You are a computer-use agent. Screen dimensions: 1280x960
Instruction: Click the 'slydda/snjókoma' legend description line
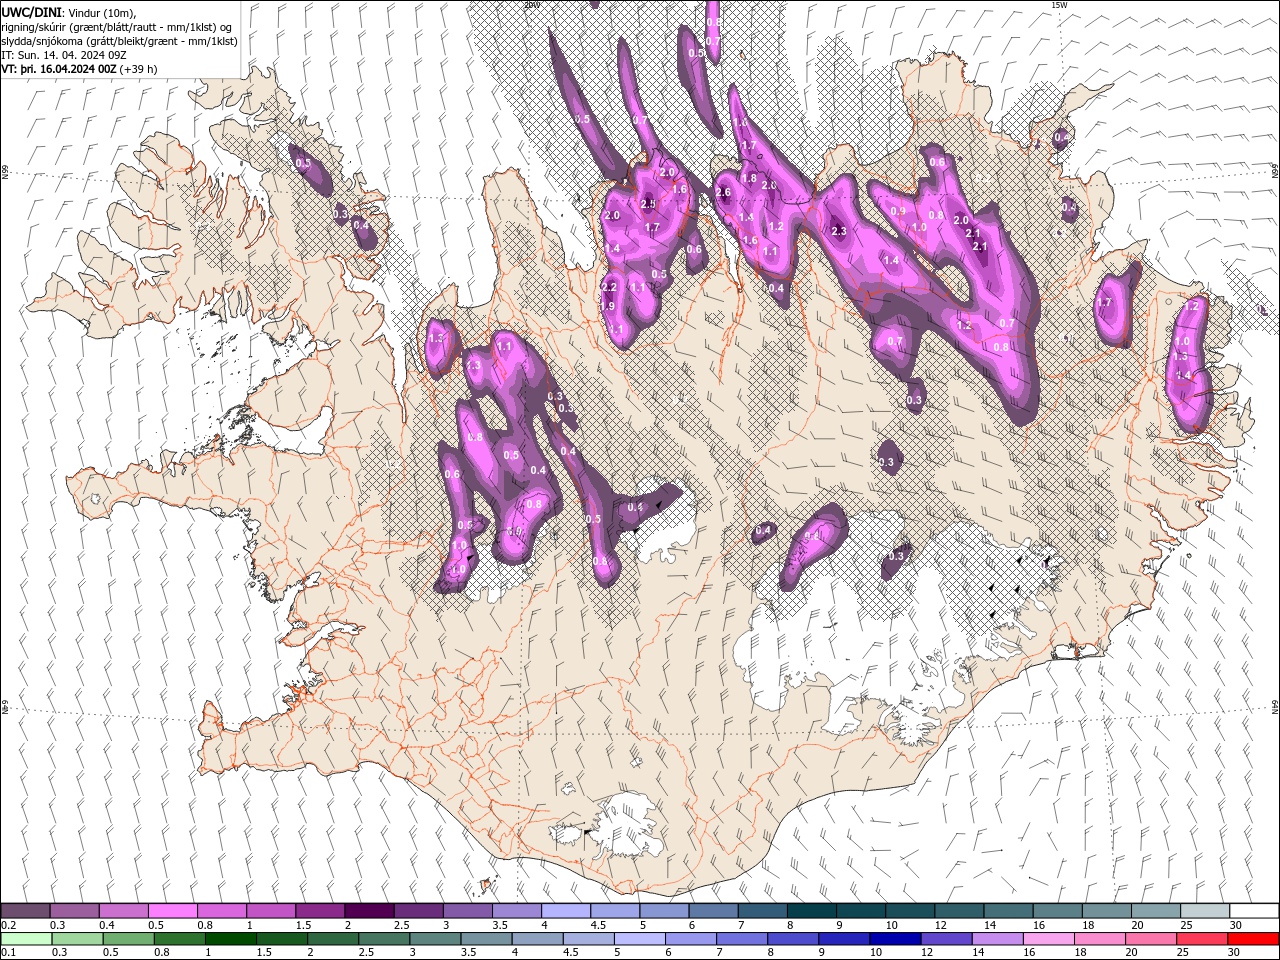coord(119,41)
